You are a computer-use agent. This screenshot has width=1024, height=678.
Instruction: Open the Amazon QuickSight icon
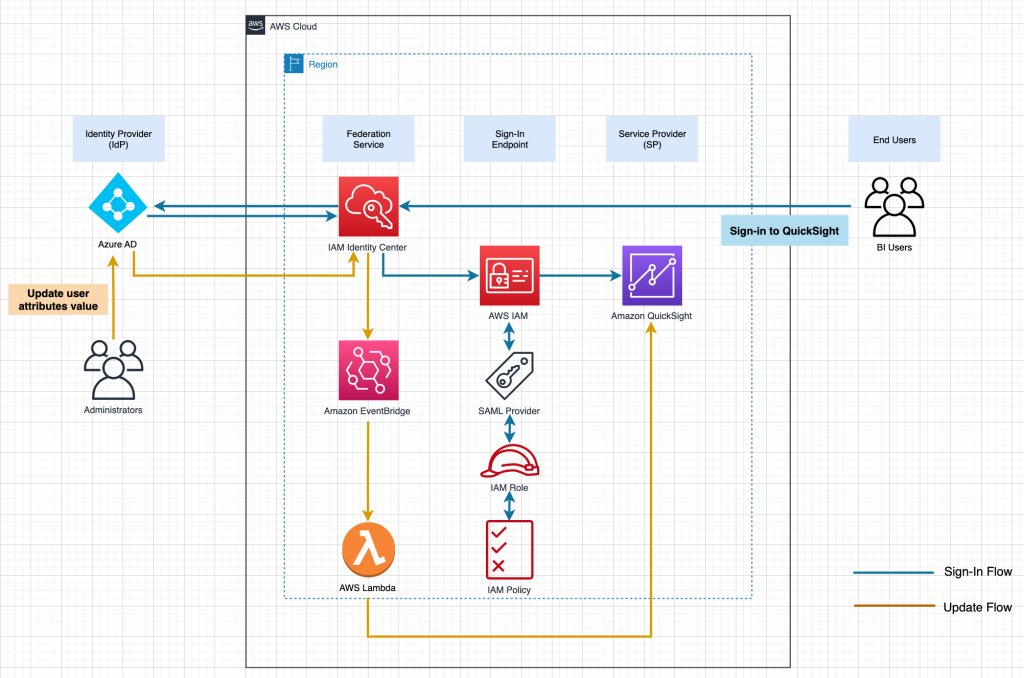coord(651,277)
